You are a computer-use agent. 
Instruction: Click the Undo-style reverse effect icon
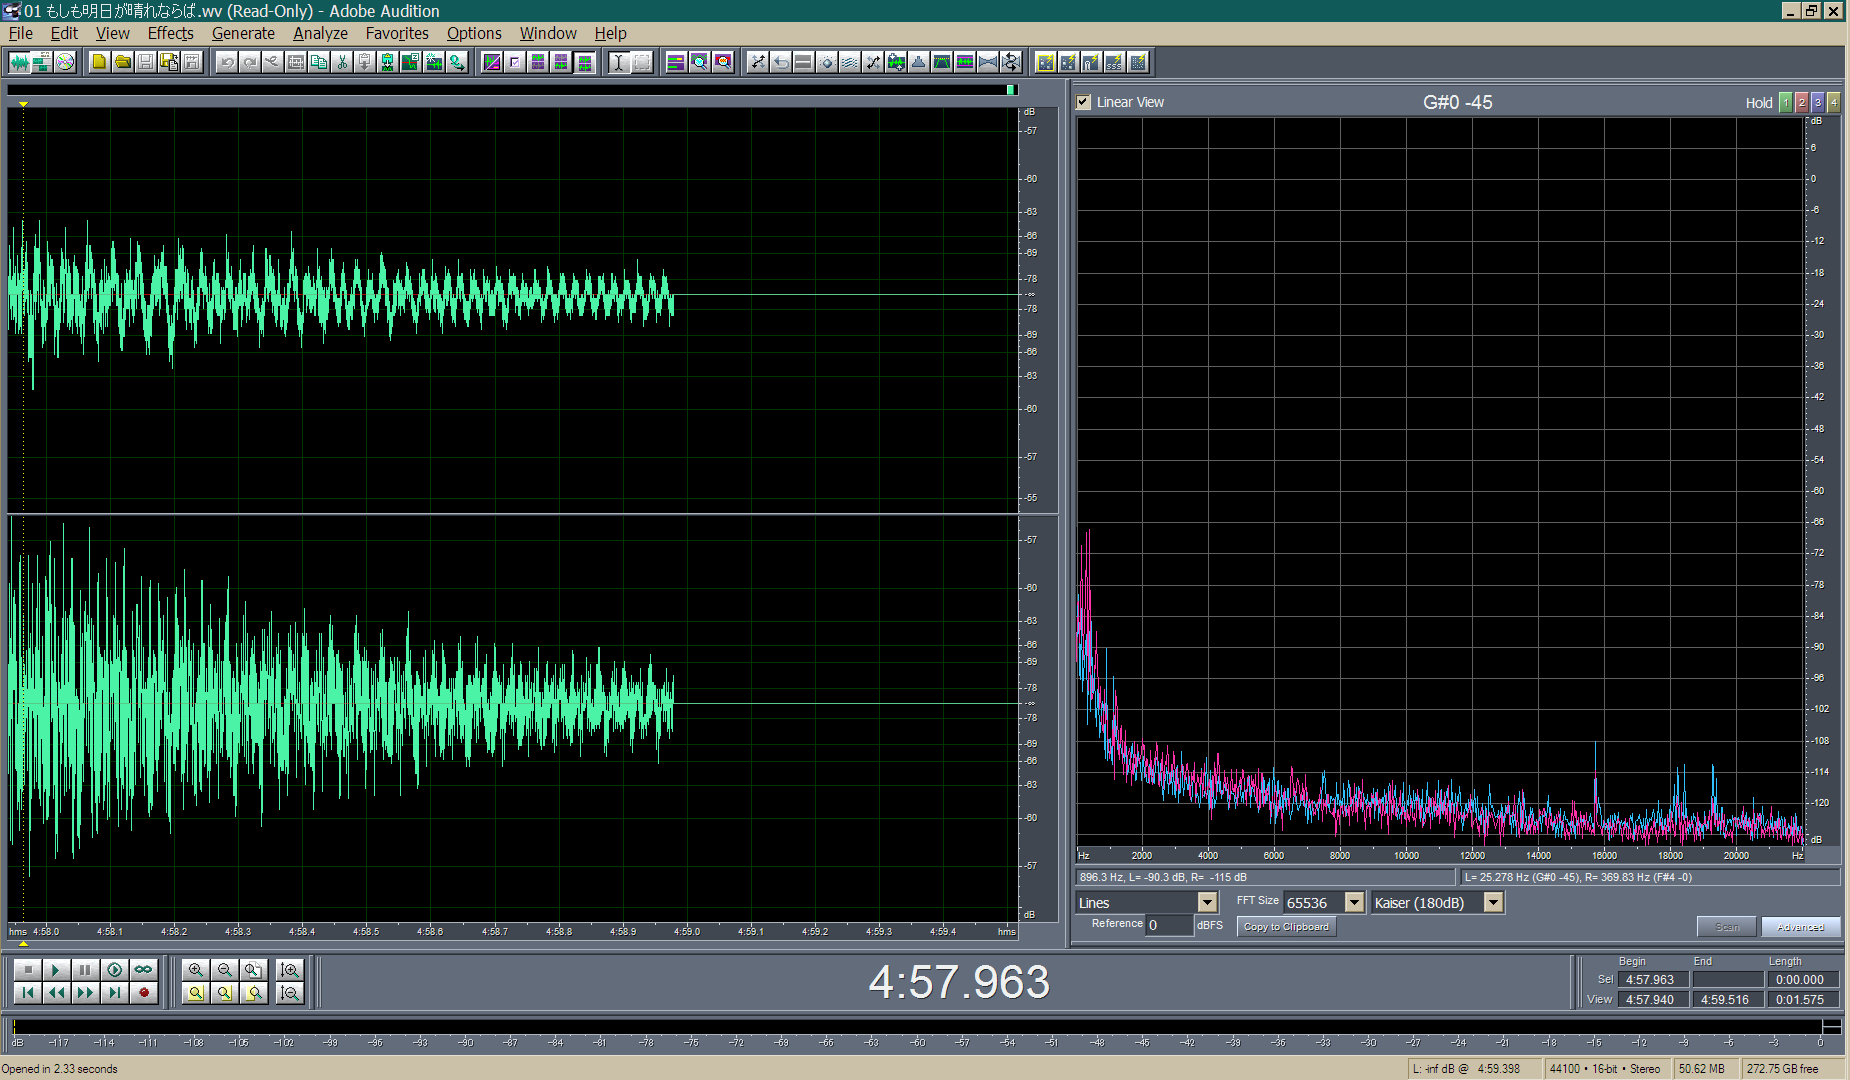(780, 62)
